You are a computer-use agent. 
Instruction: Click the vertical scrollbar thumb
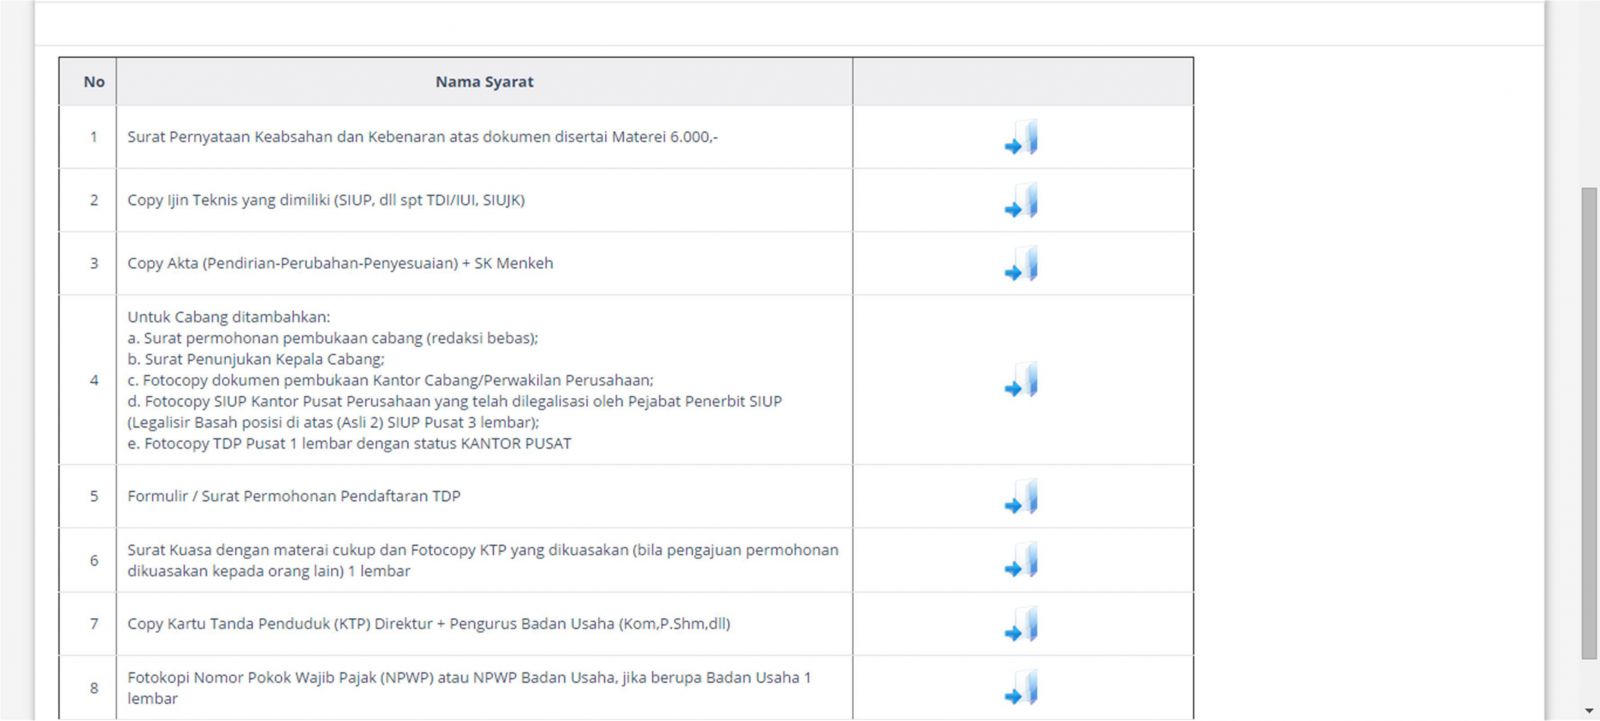1589,422
